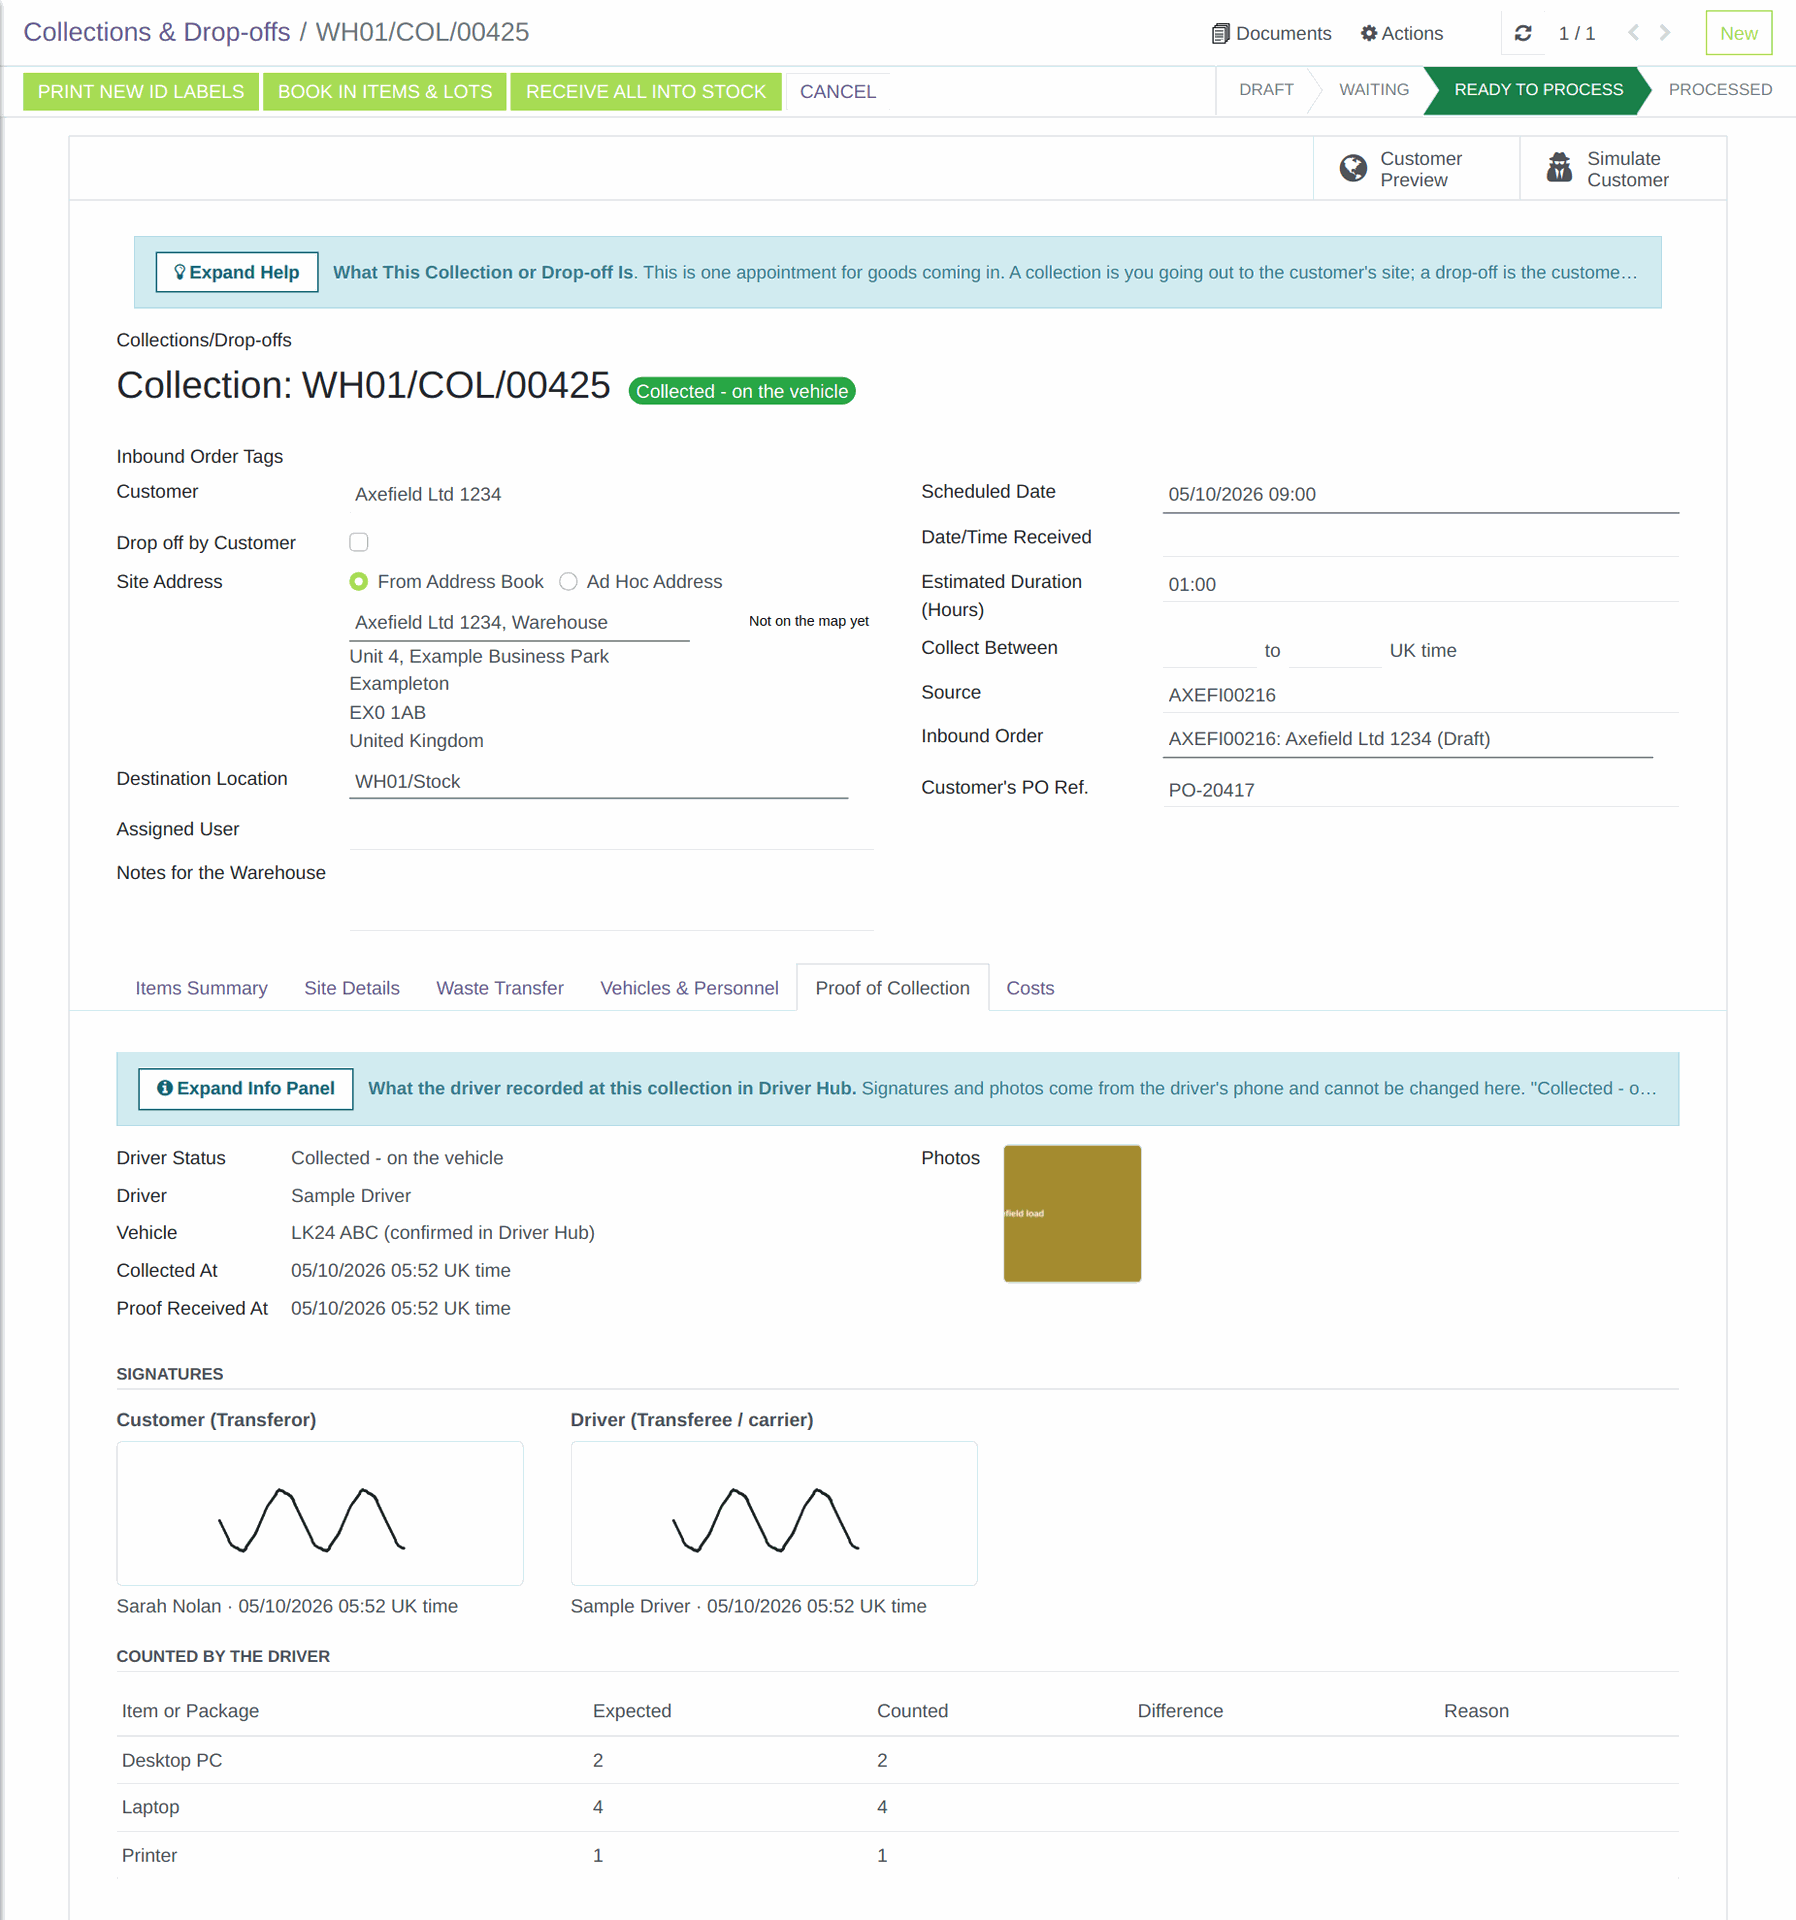The height and width of the screenshot is (1920, 1796).
Task: Select From Address Book radio option
Action: [359, 581]
